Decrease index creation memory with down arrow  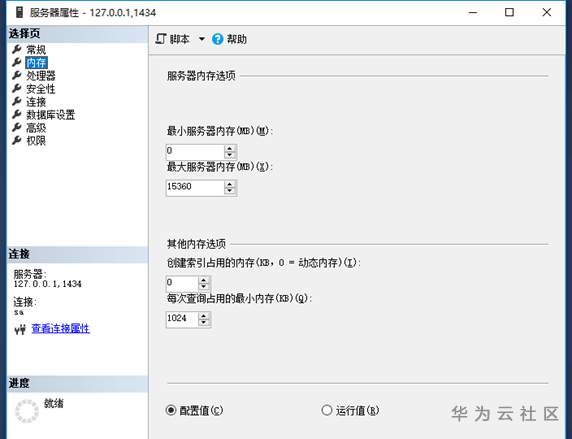204,287
